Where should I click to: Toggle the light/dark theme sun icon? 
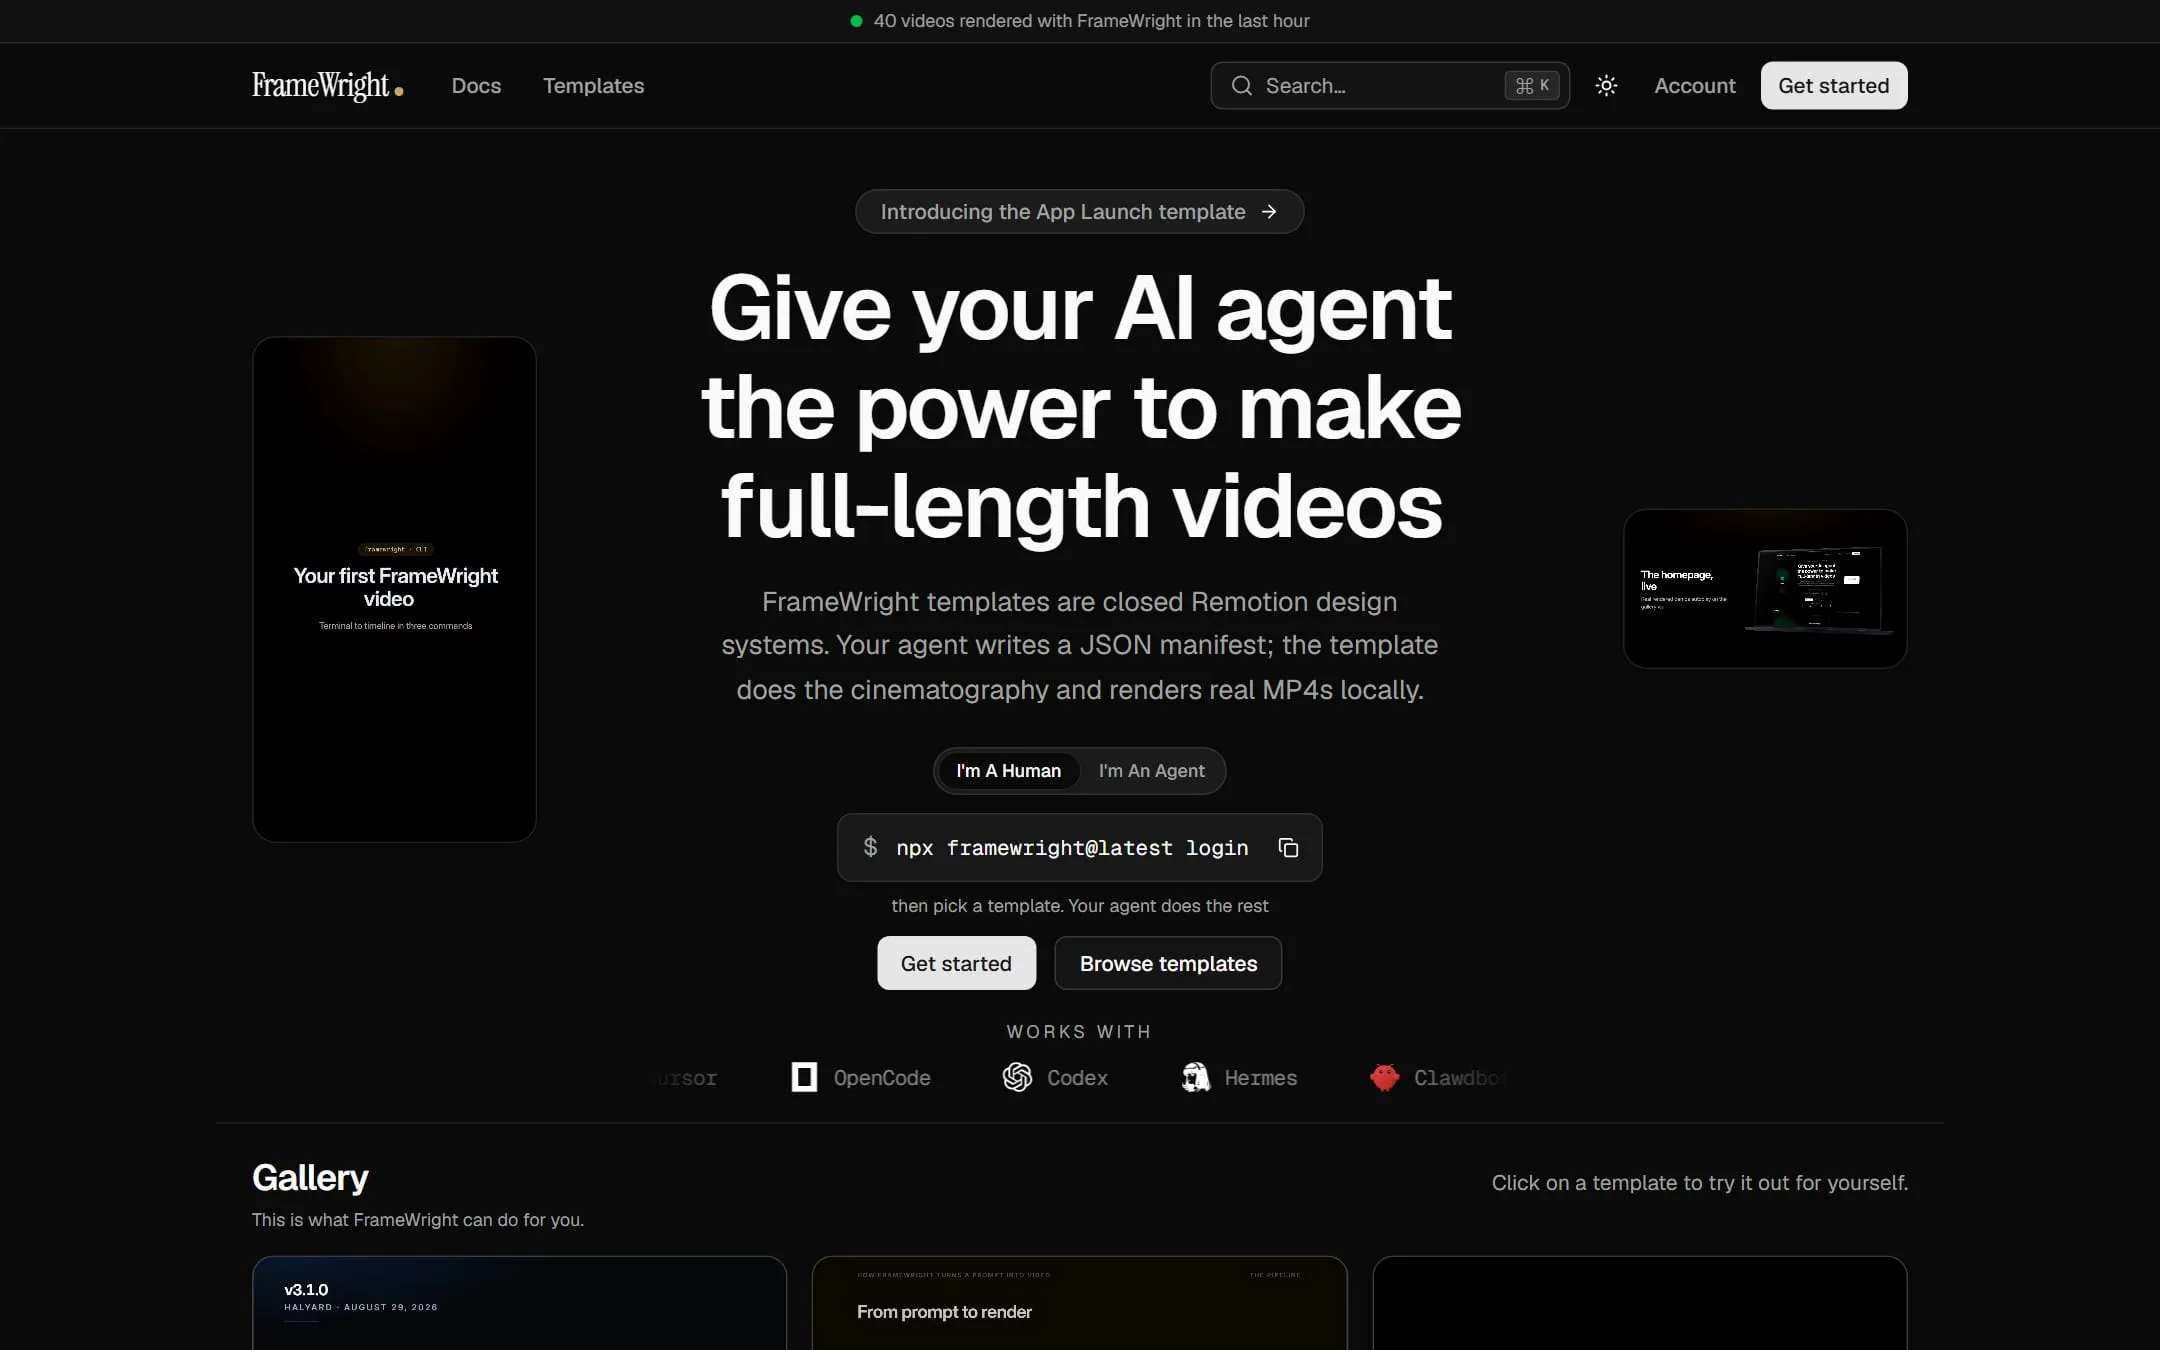pyautogui.click(x=1606, y=86)
